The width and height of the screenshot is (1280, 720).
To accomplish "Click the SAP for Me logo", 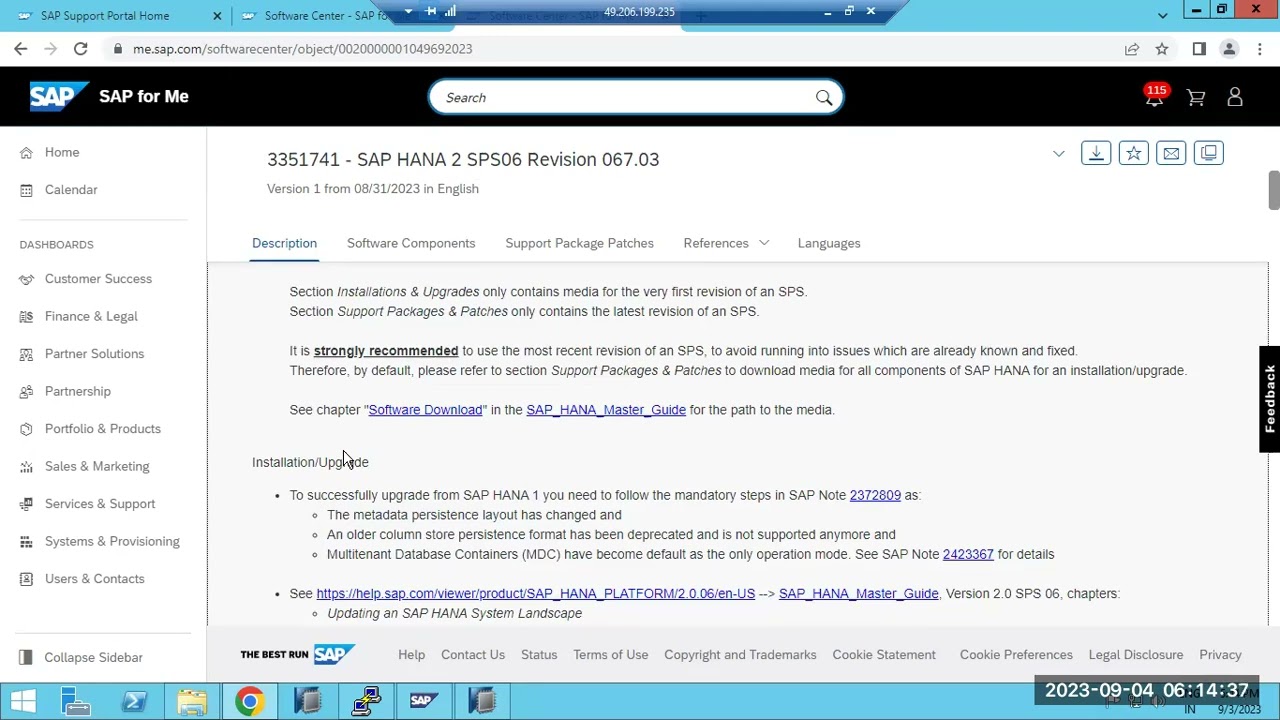I will click(109, 96).
